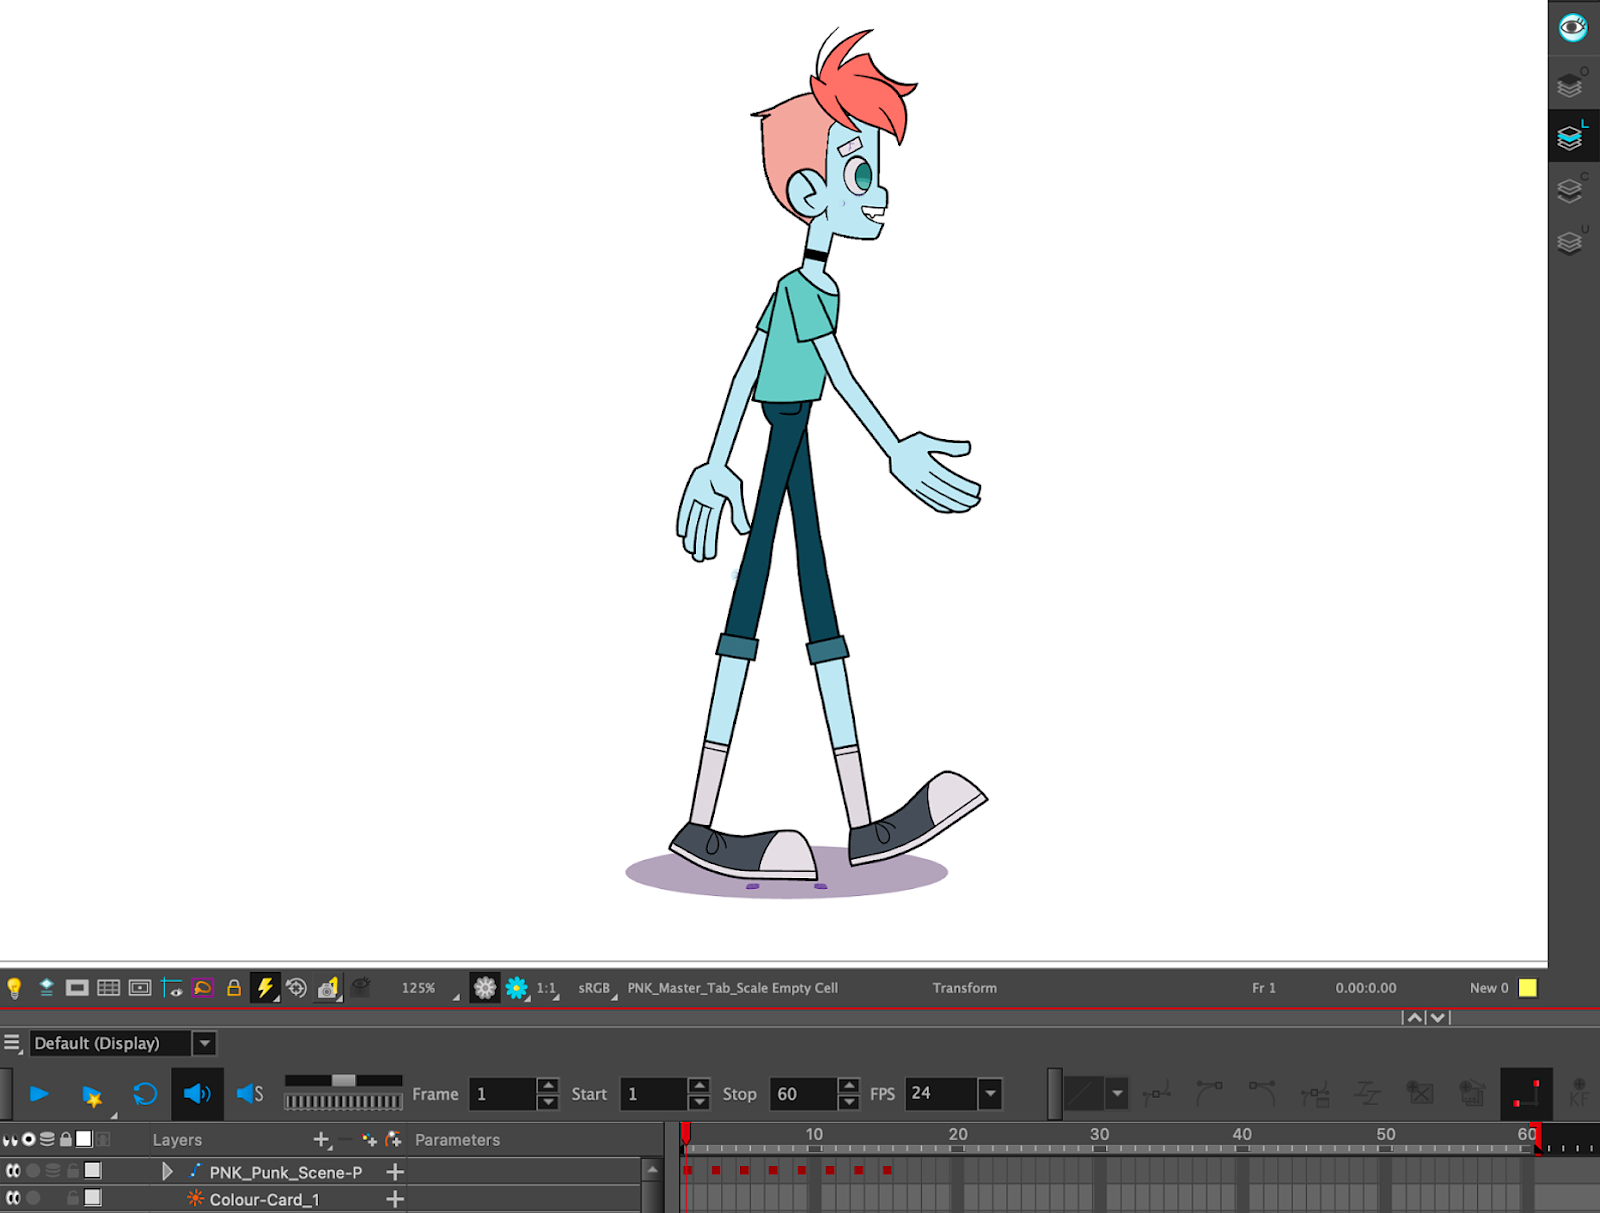
Task: Toggle visibility of Colour-Card_1 layer
Action: [x=13, y=1198]
